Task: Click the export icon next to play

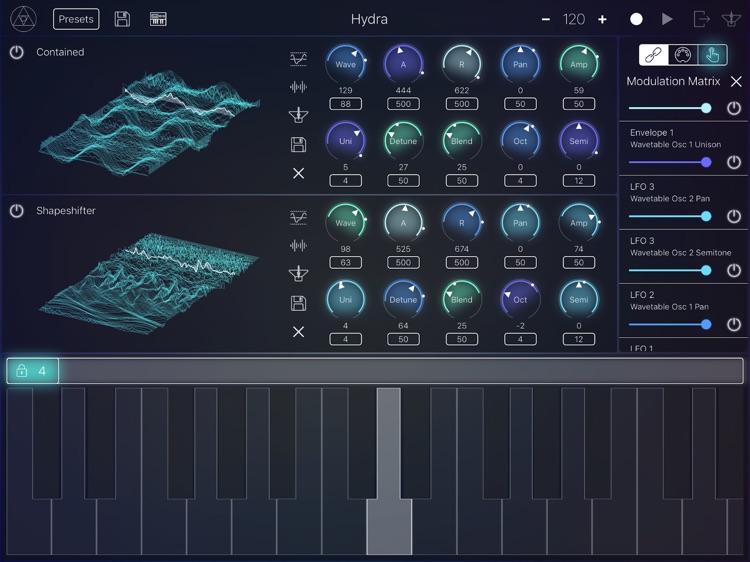Action: point(701,19)
